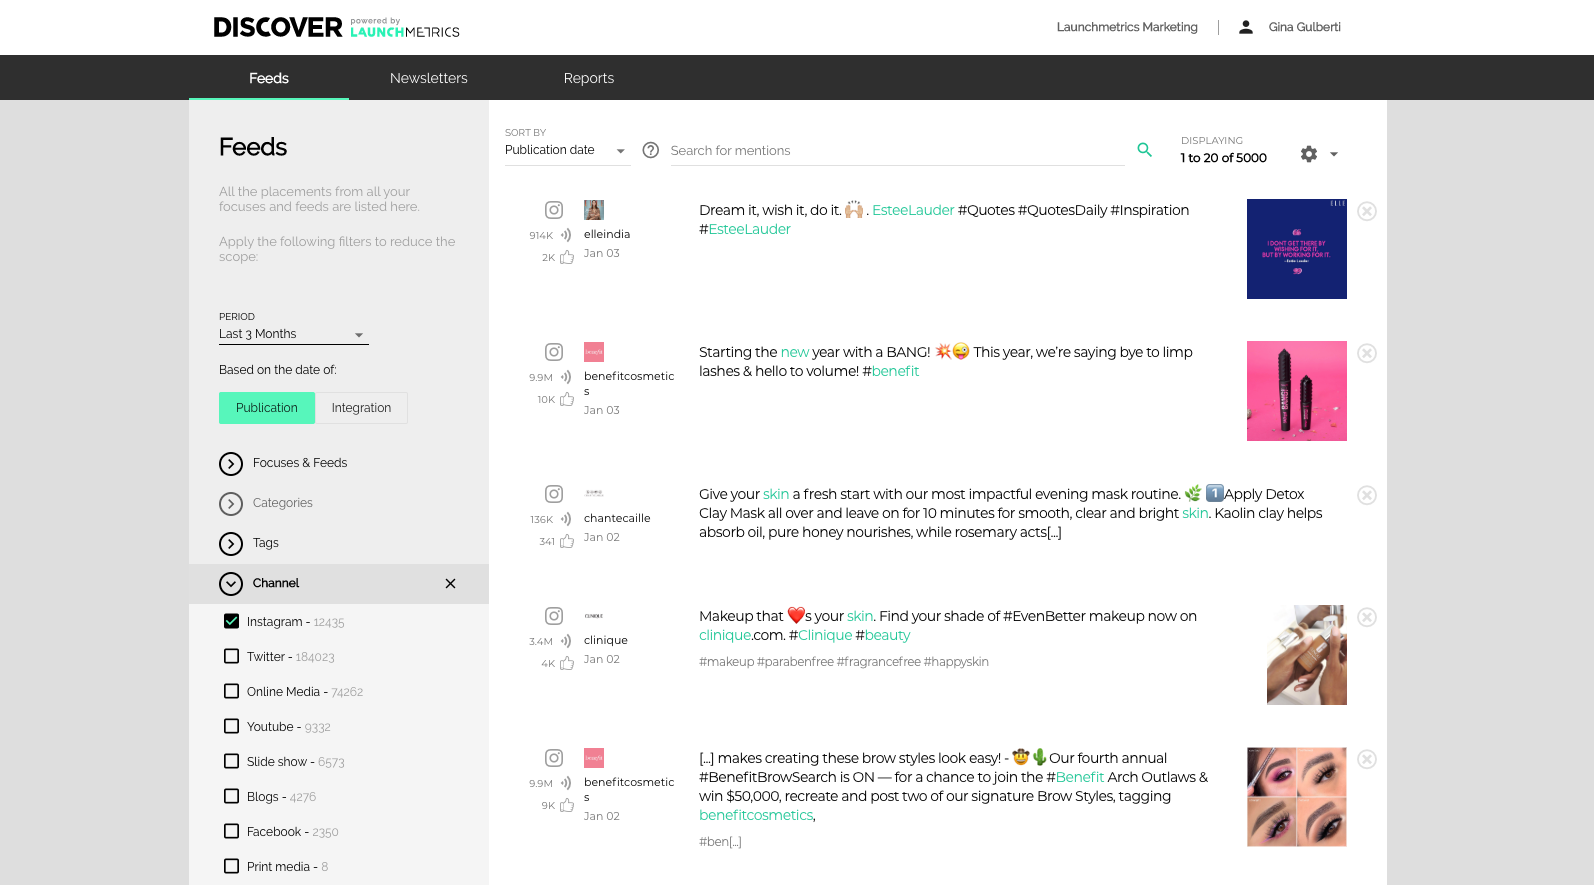Open the chantecaille account name
Screen dimensions: 1594x885
pyautogui.click(x=617, y=518)
